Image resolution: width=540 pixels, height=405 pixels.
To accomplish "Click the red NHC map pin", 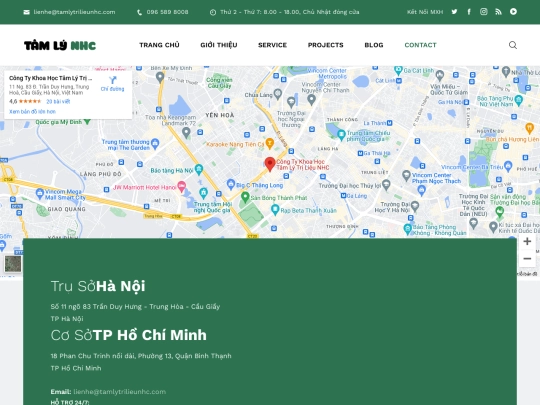I will coord(270,164).
